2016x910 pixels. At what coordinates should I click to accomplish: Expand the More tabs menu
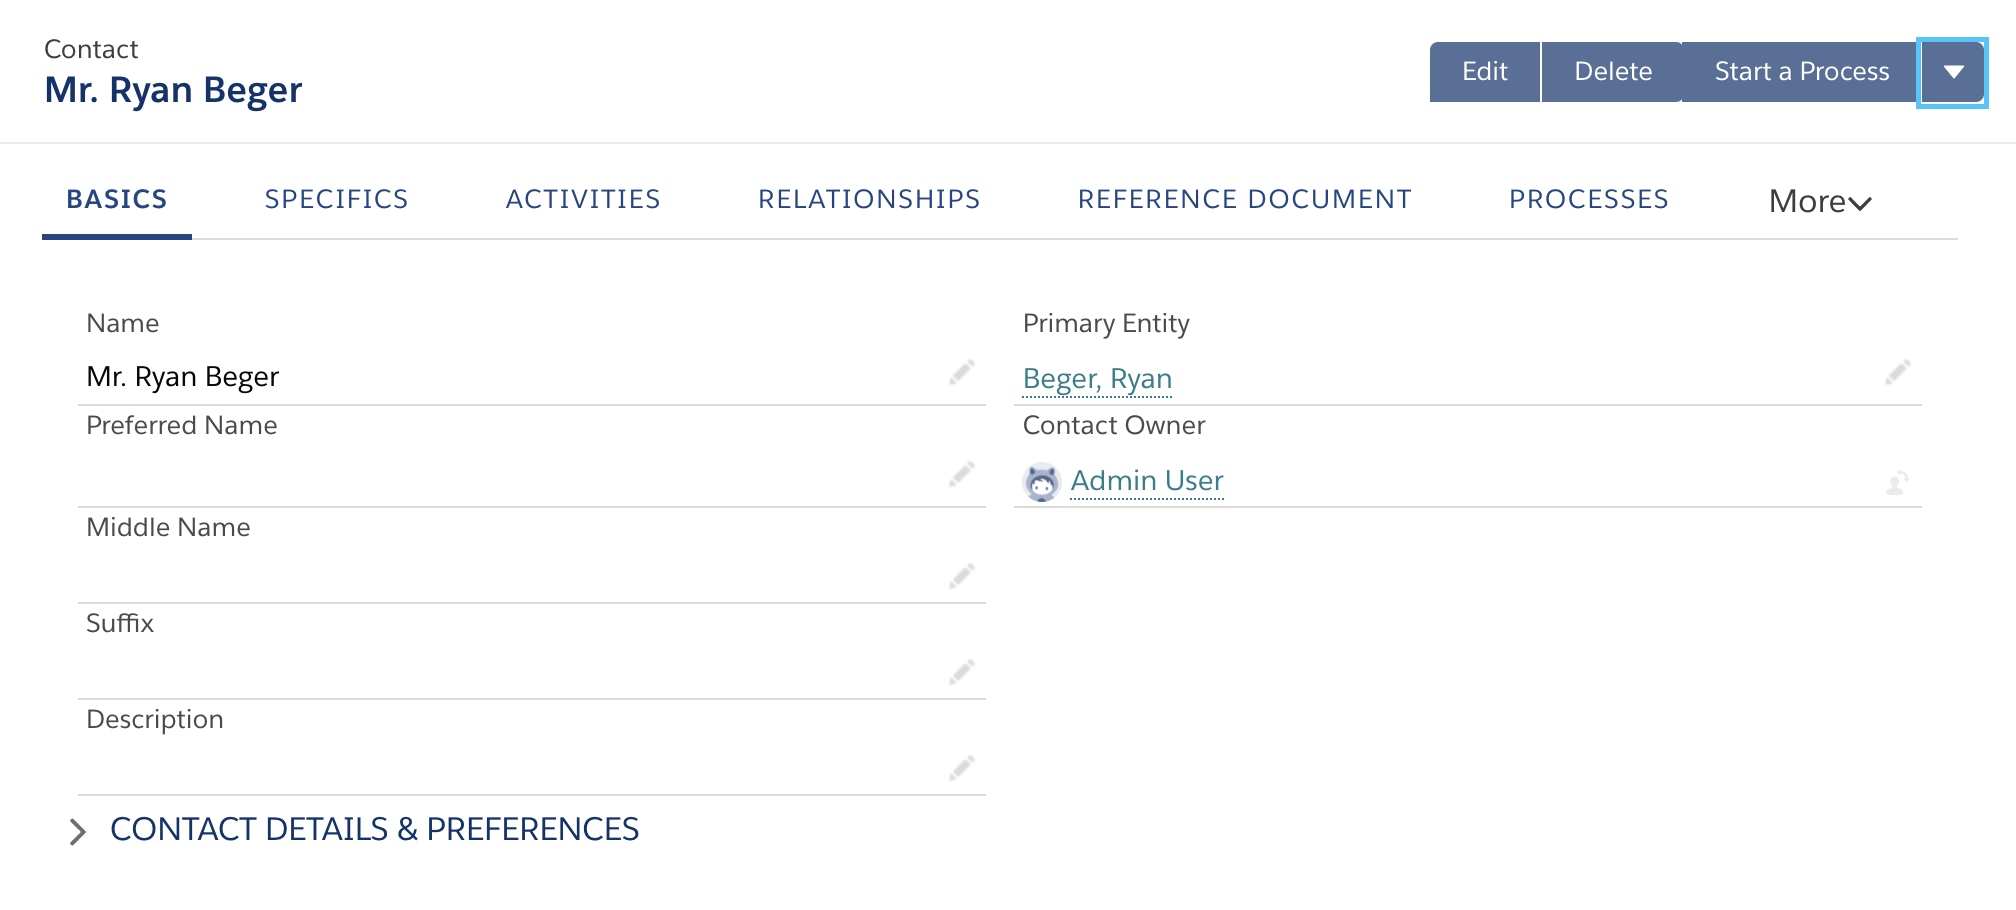click(1818, 201)
